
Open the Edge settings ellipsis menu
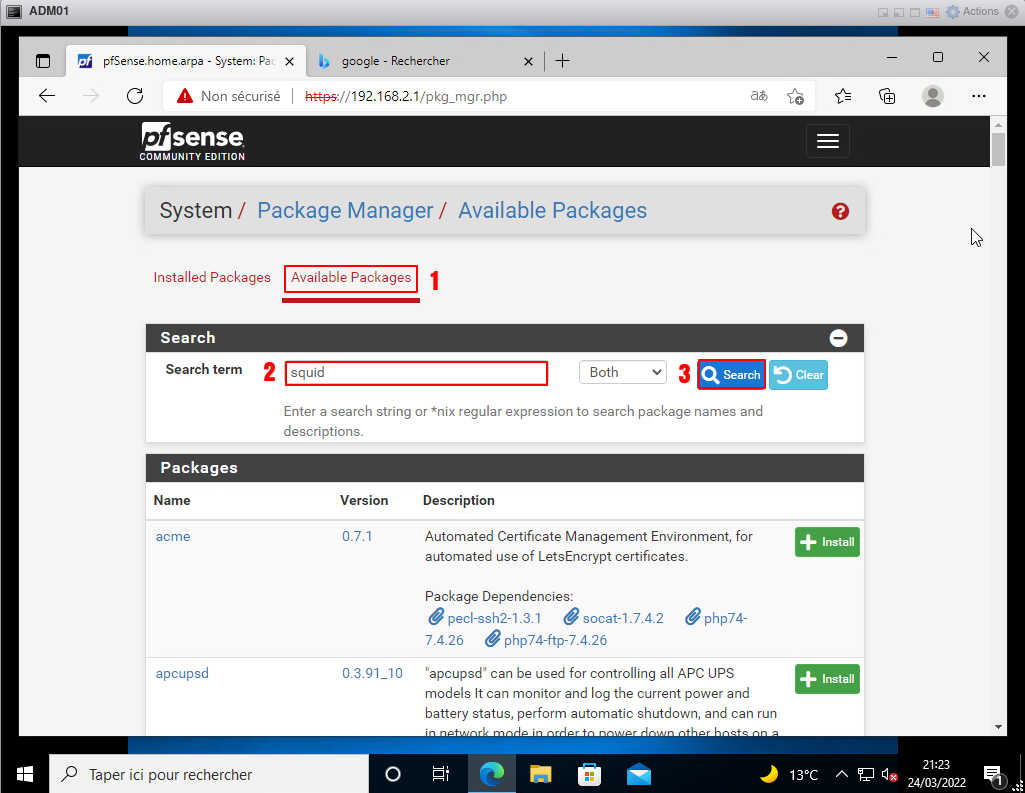click(980, 96)
